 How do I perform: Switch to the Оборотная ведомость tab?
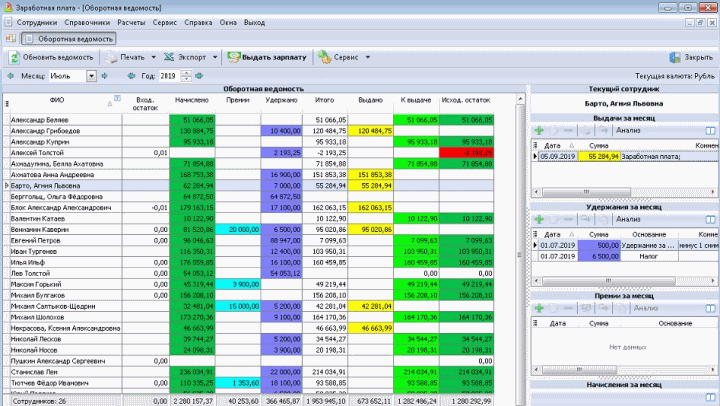pyautogui.click(x=68, y=39)
